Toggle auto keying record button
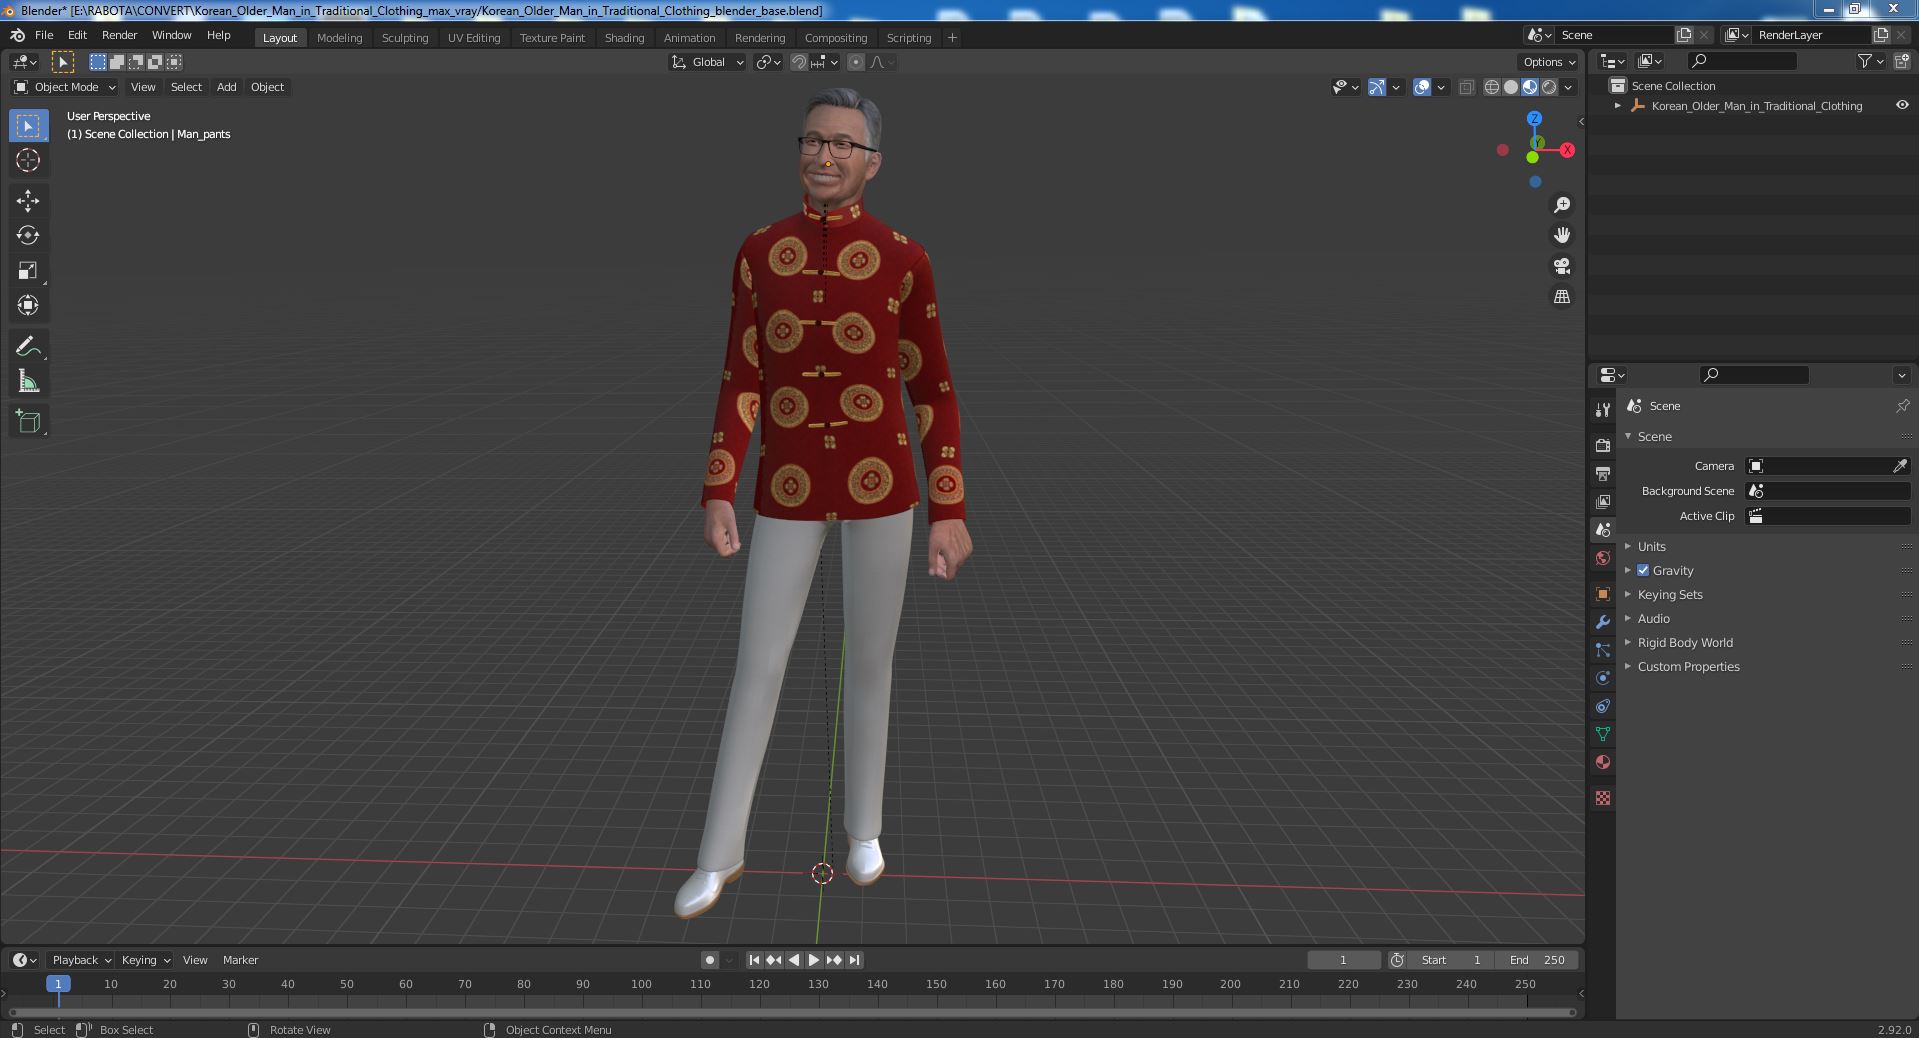Image resolution: width=1919 pixels, height=1038 pixels. point(710,960)
